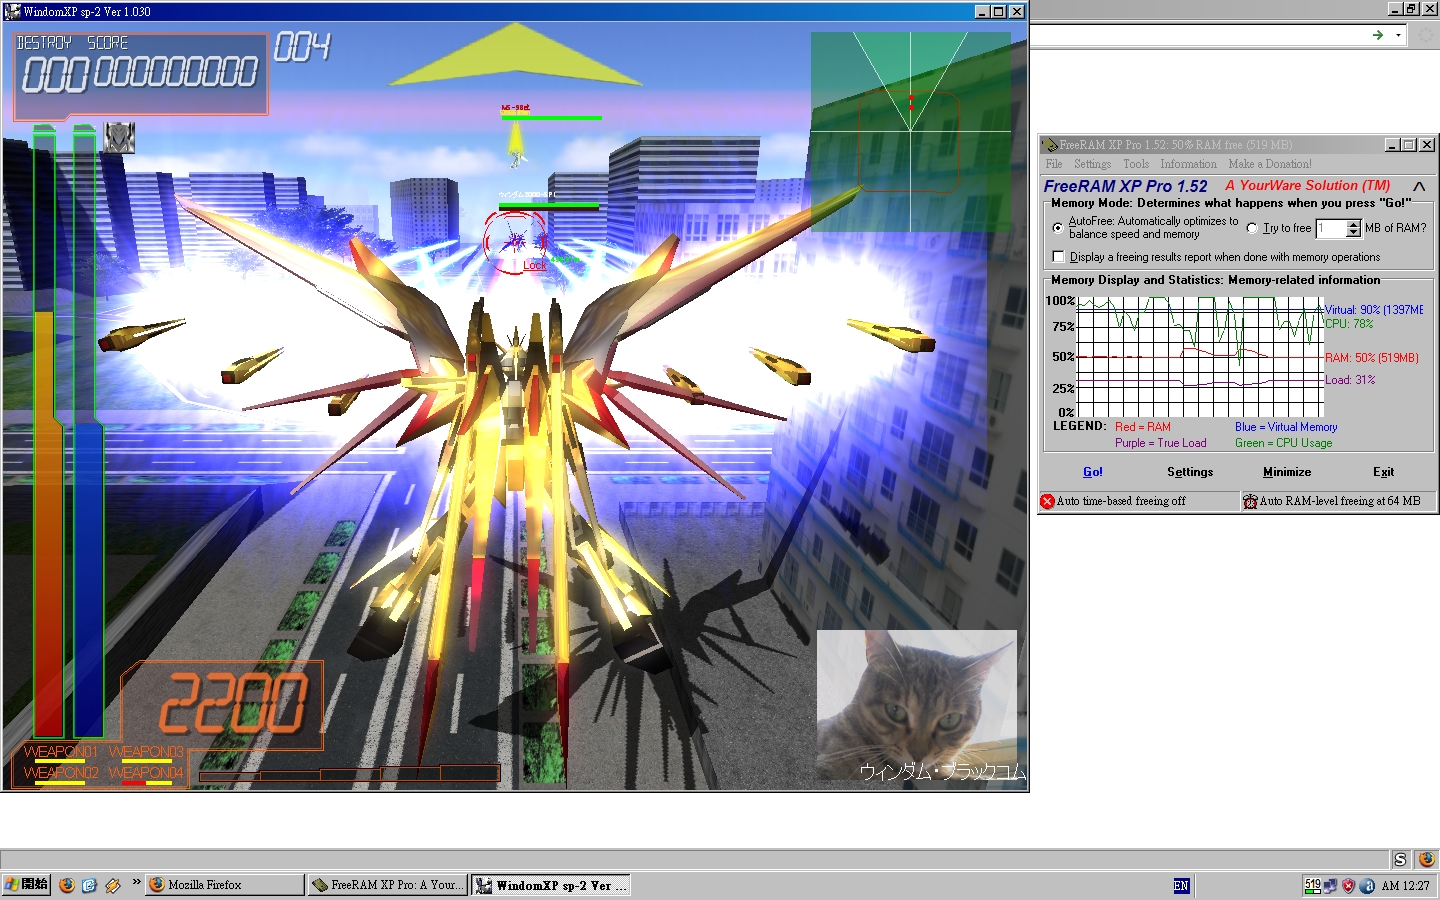The height and width of the screenshot is (900, 1440).
Task: Open the Firefox address bar dropdown arrow
Action: [x=1398, y=35]
